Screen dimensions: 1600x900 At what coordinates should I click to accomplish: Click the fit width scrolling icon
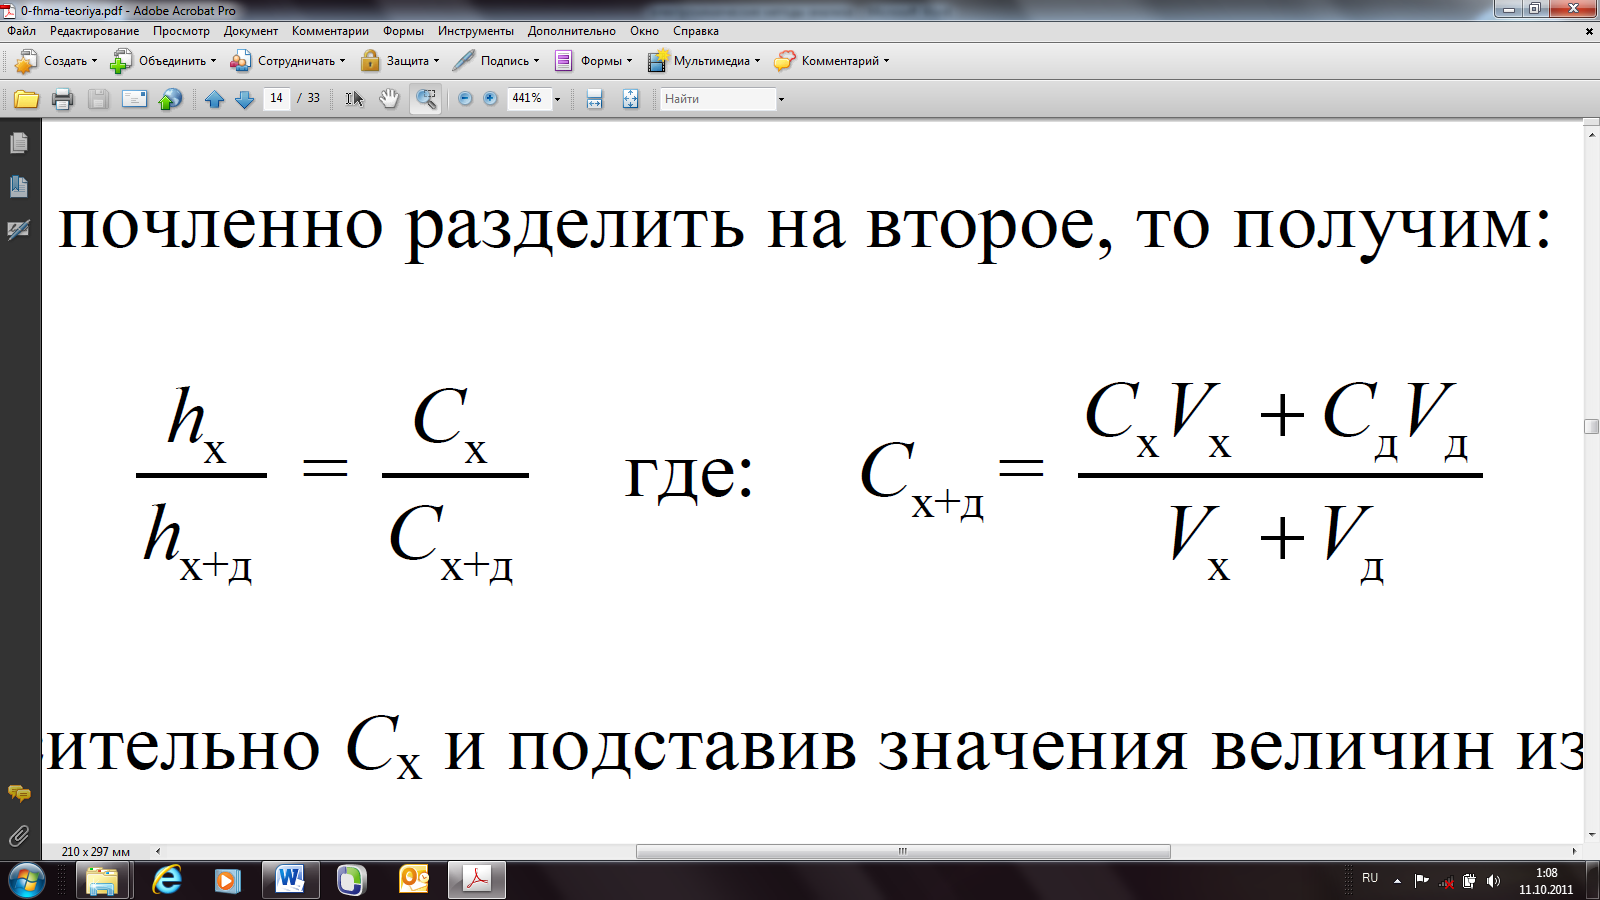595,99
